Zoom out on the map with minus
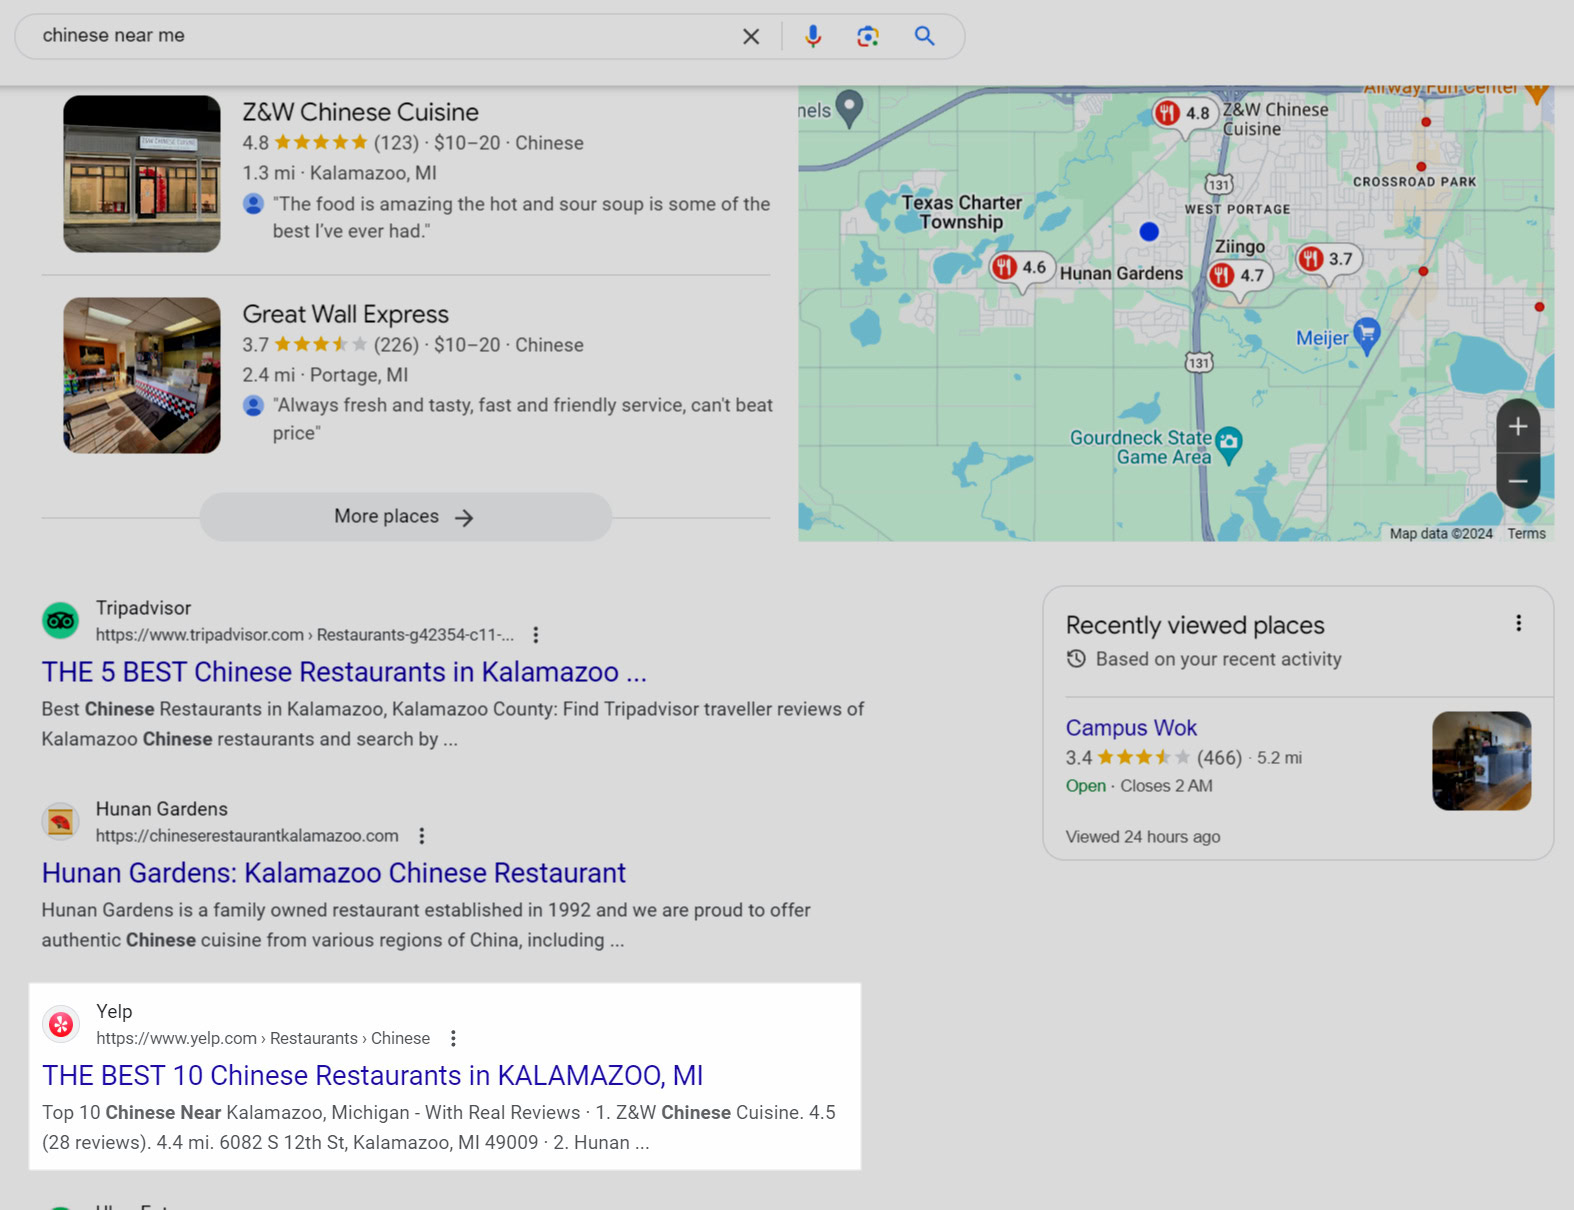1574x1210 pixels. tap(1518, 481)
